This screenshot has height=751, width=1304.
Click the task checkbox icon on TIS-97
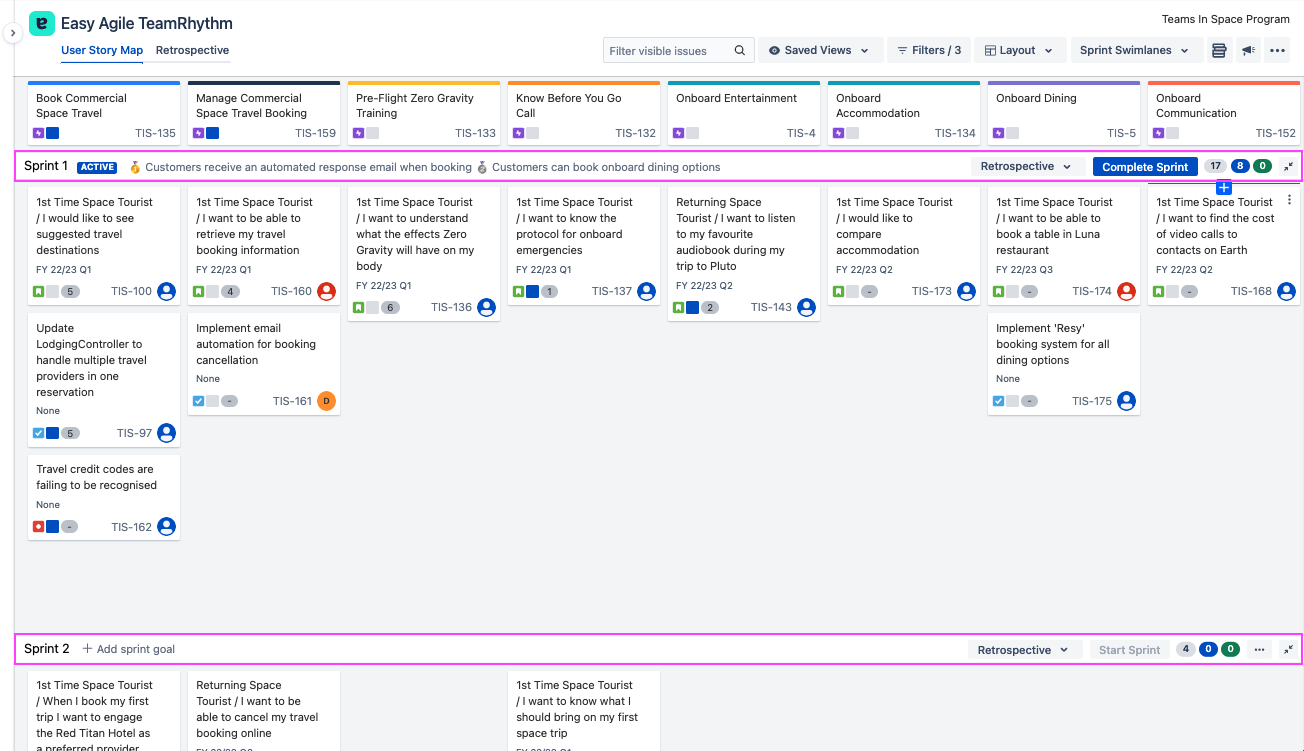tap(39, 433)
